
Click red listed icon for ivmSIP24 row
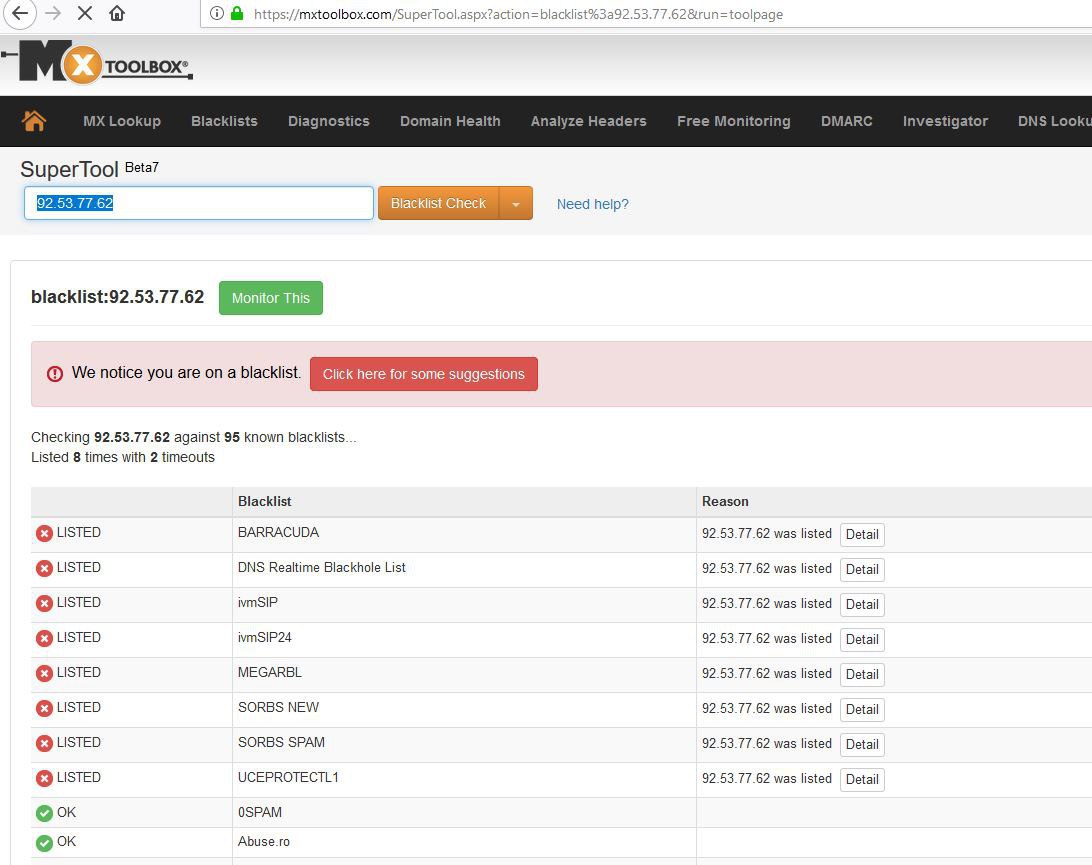pyautogui.click(x=44, y=638)
